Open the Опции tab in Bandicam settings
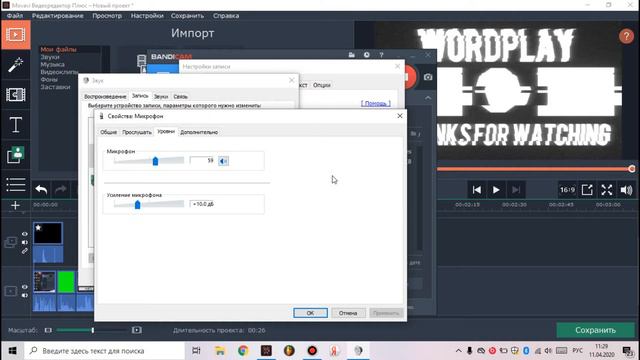 [322, 85]
